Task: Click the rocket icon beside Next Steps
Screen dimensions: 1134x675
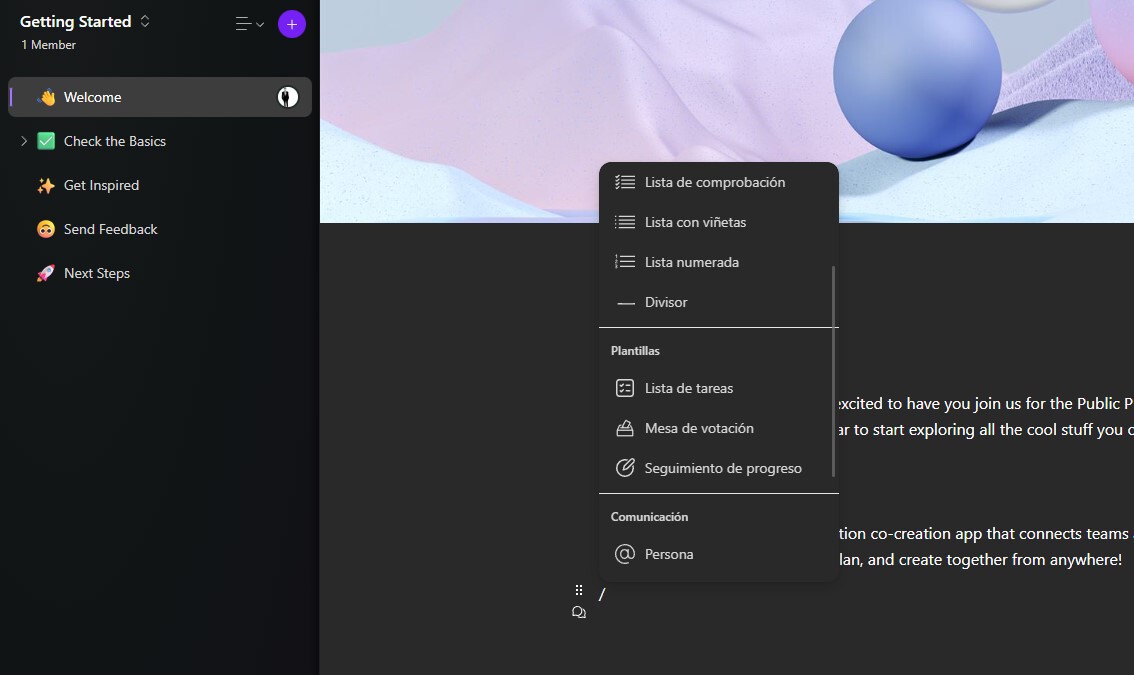Action: [x=46, y=272]
